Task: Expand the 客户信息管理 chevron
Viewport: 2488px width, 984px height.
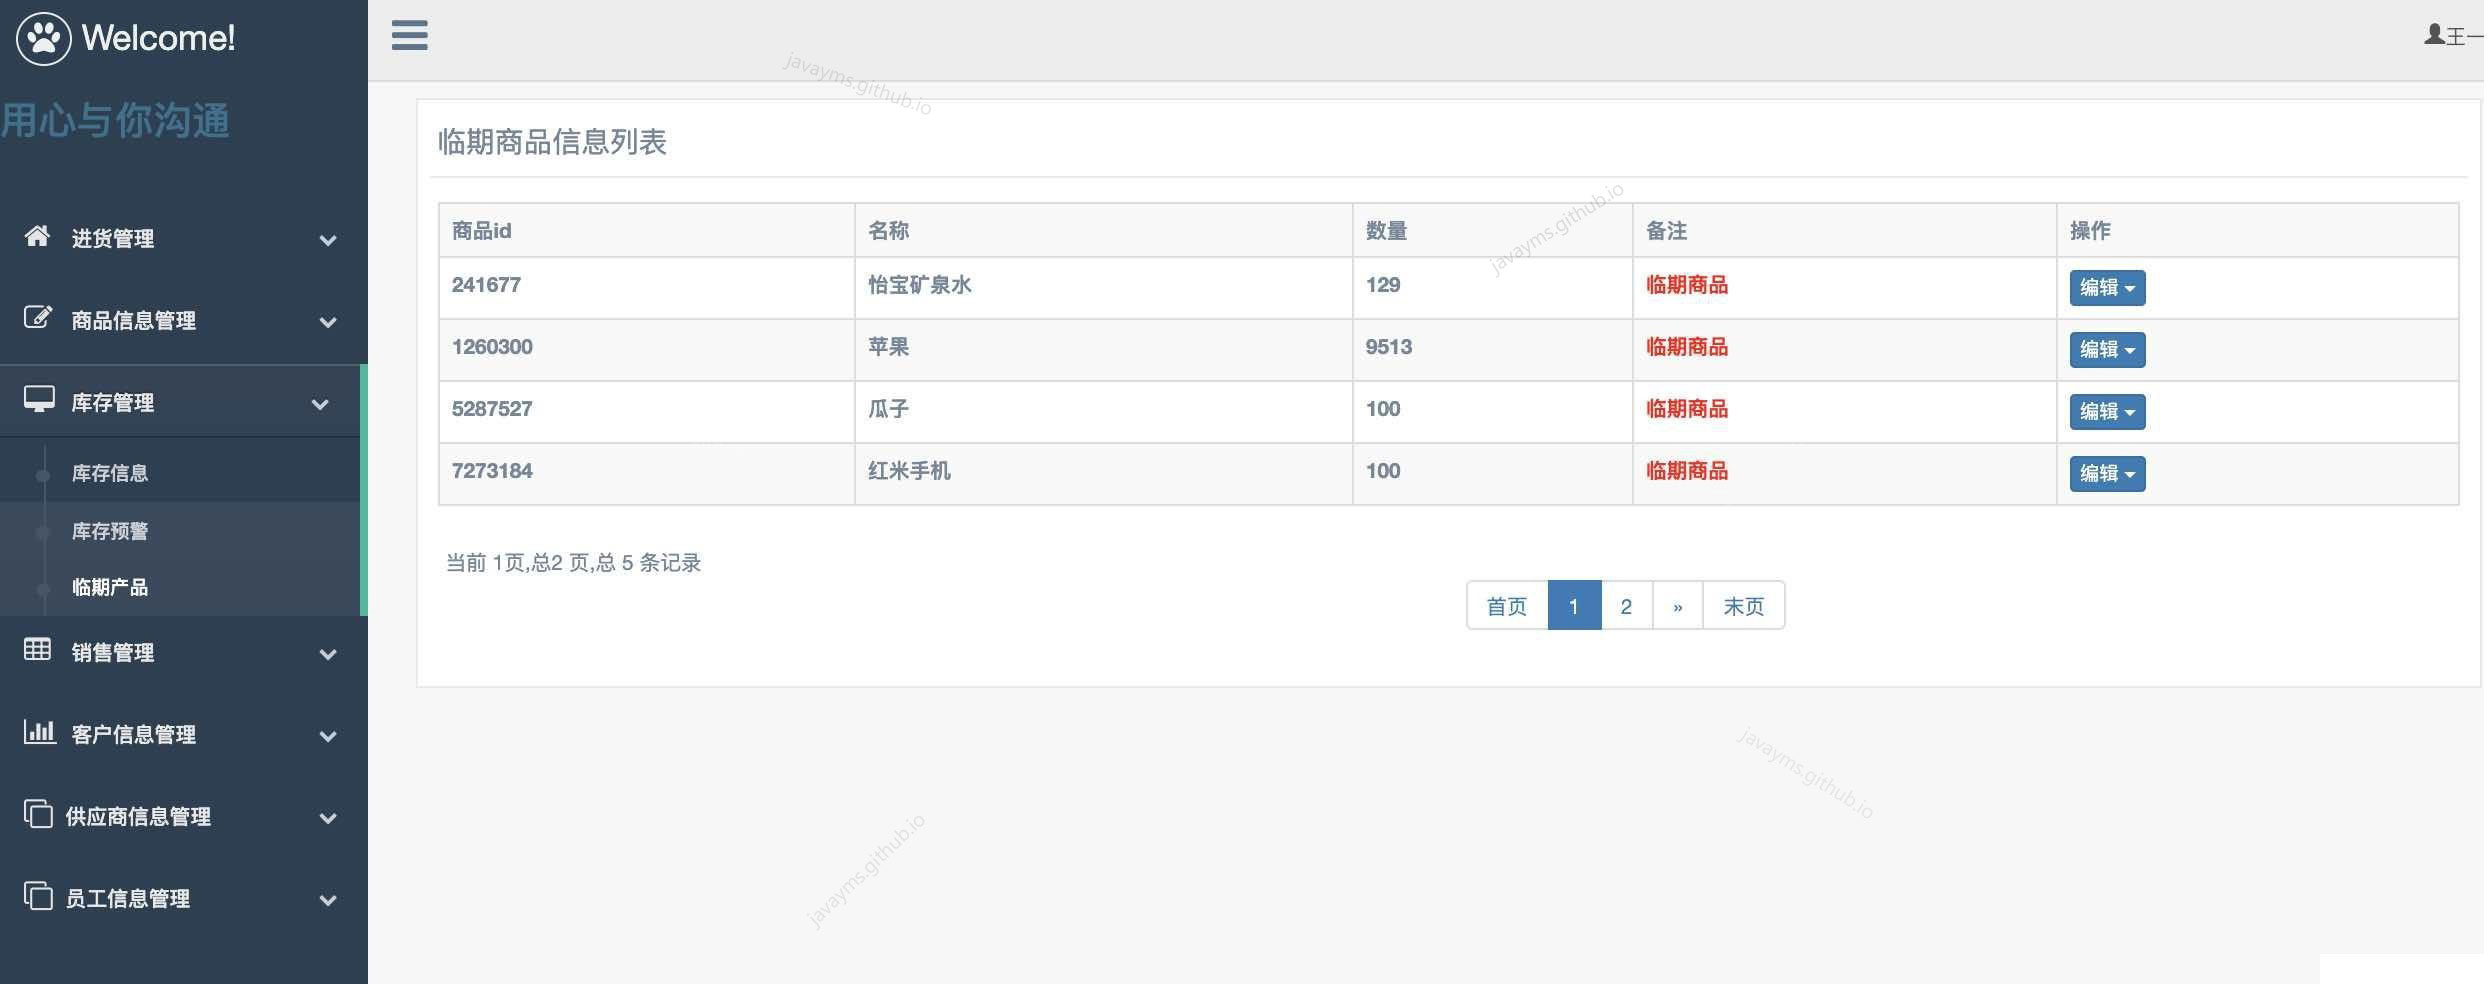Action: click(327, 736)
